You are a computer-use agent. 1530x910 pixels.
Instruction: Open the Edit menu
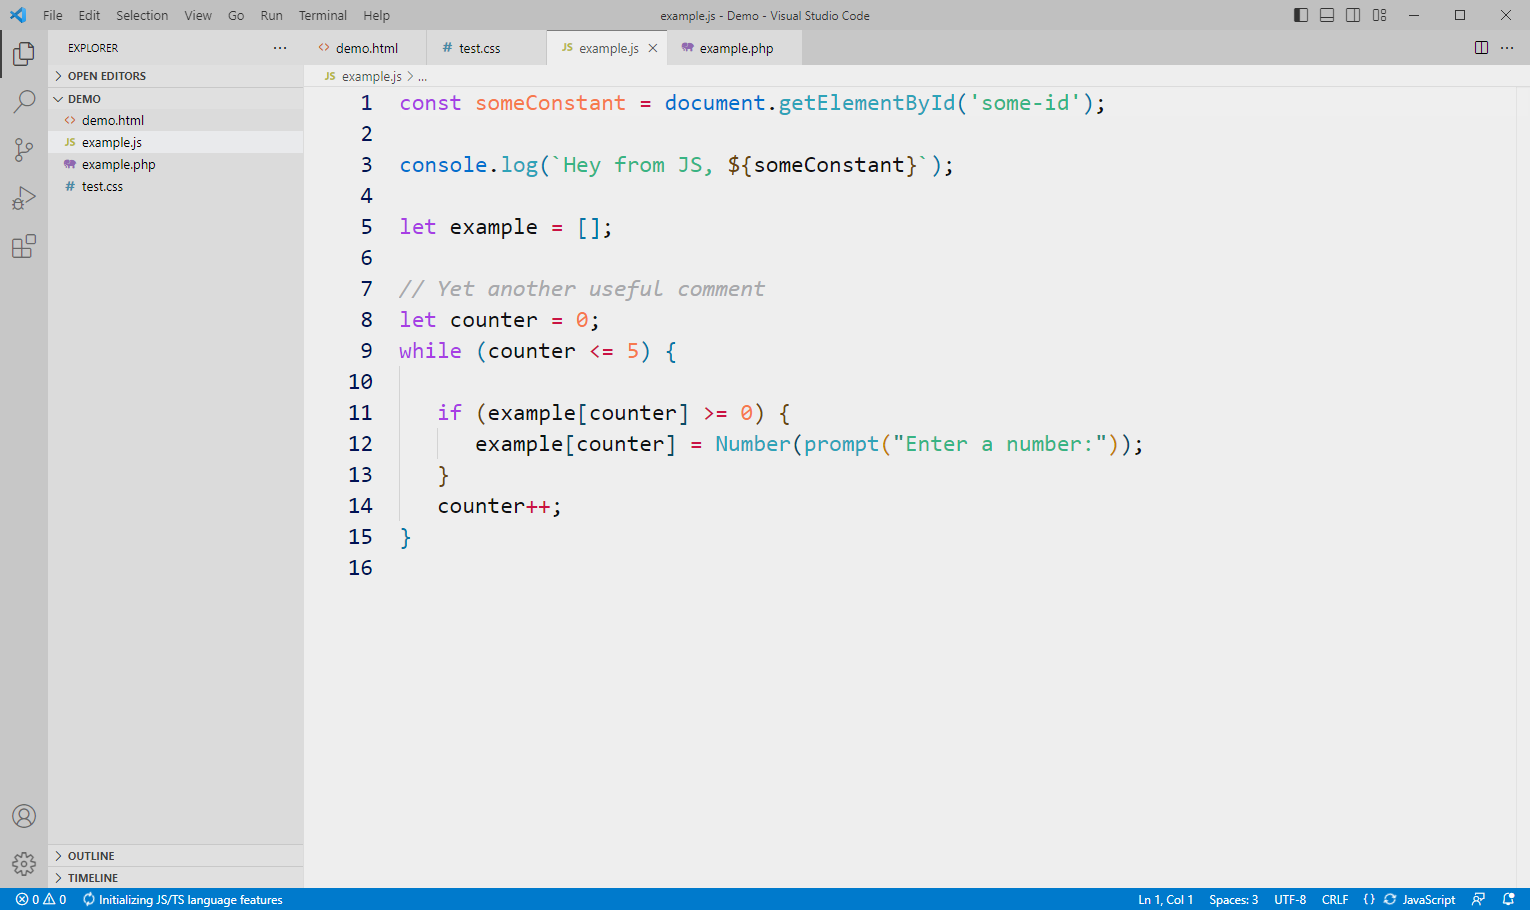89,15
